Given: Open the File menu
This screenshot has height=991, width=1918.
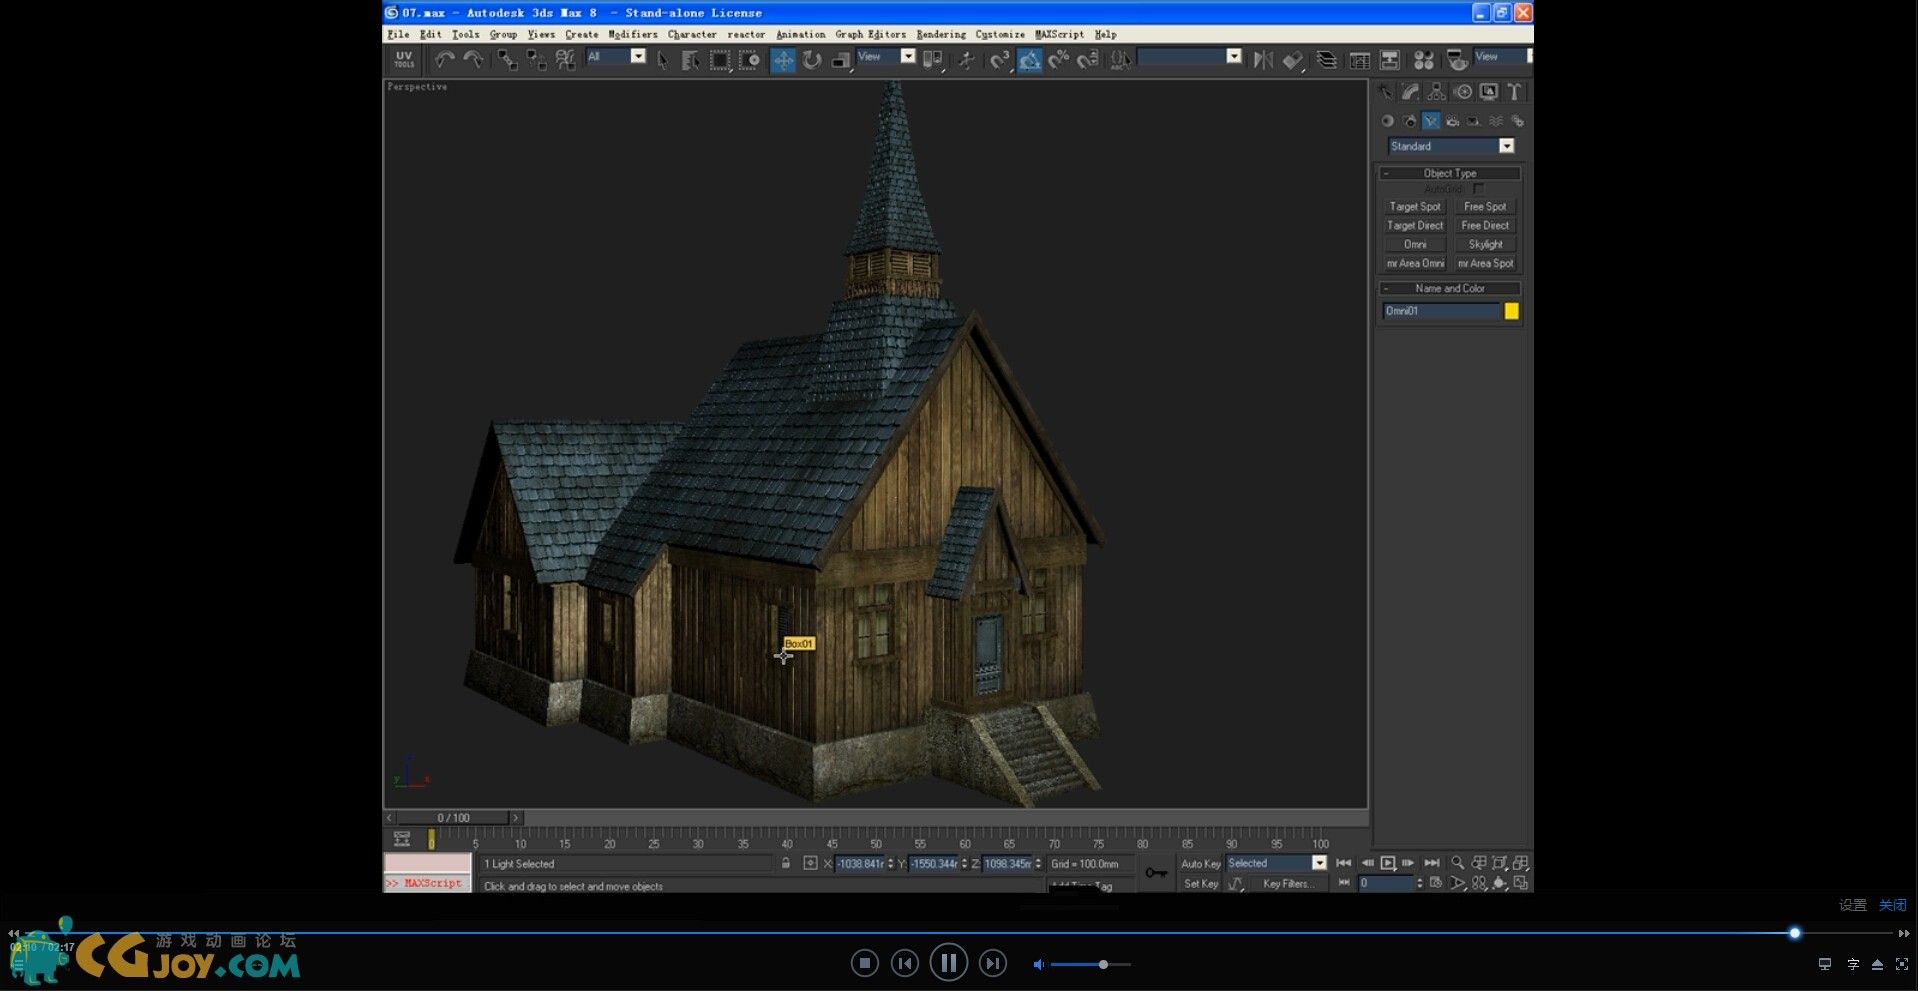Looking at the screenshot, I should 398,34.
